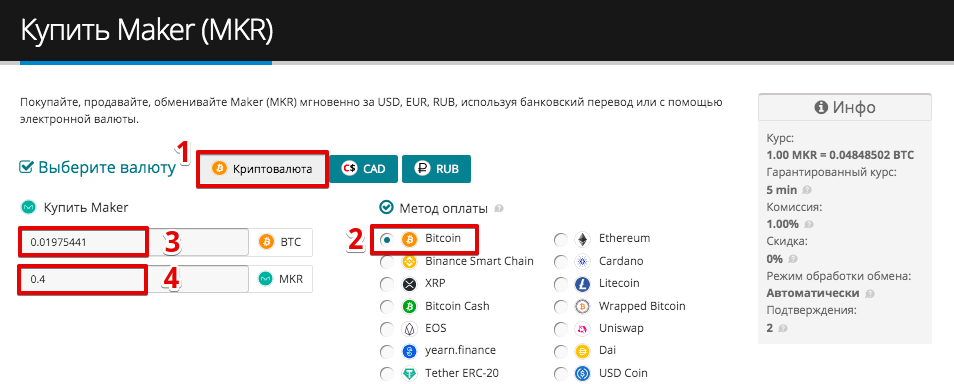This screenshot has width=954, height=384.
Task: Click the MKR unit label beside amount
Action: pyautogui.click(x=291, y=279)
